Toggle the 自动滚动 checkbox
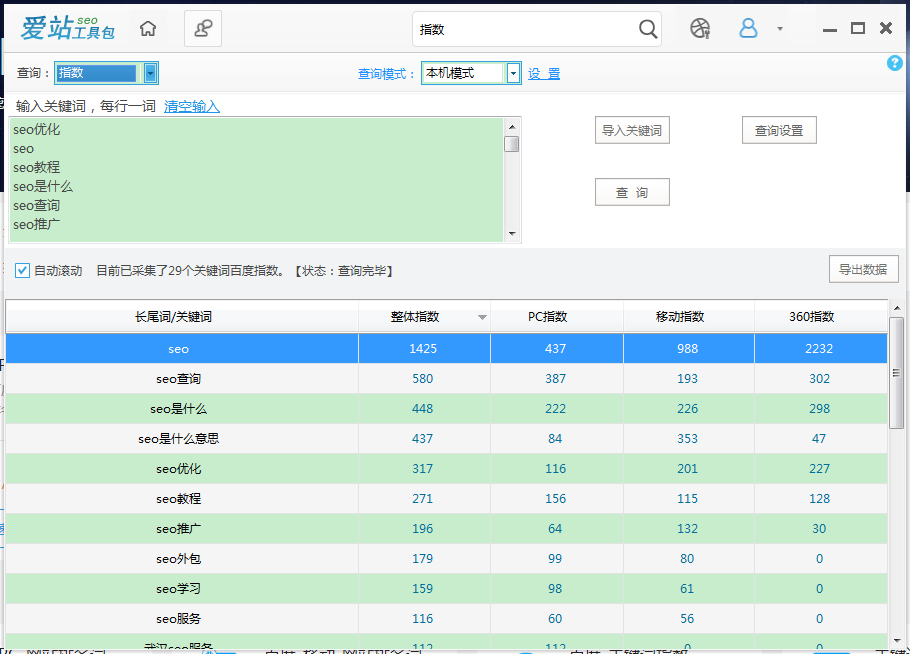Image resolution: width=910 pixels, height=654 pixels. click(x=22, y=271)
